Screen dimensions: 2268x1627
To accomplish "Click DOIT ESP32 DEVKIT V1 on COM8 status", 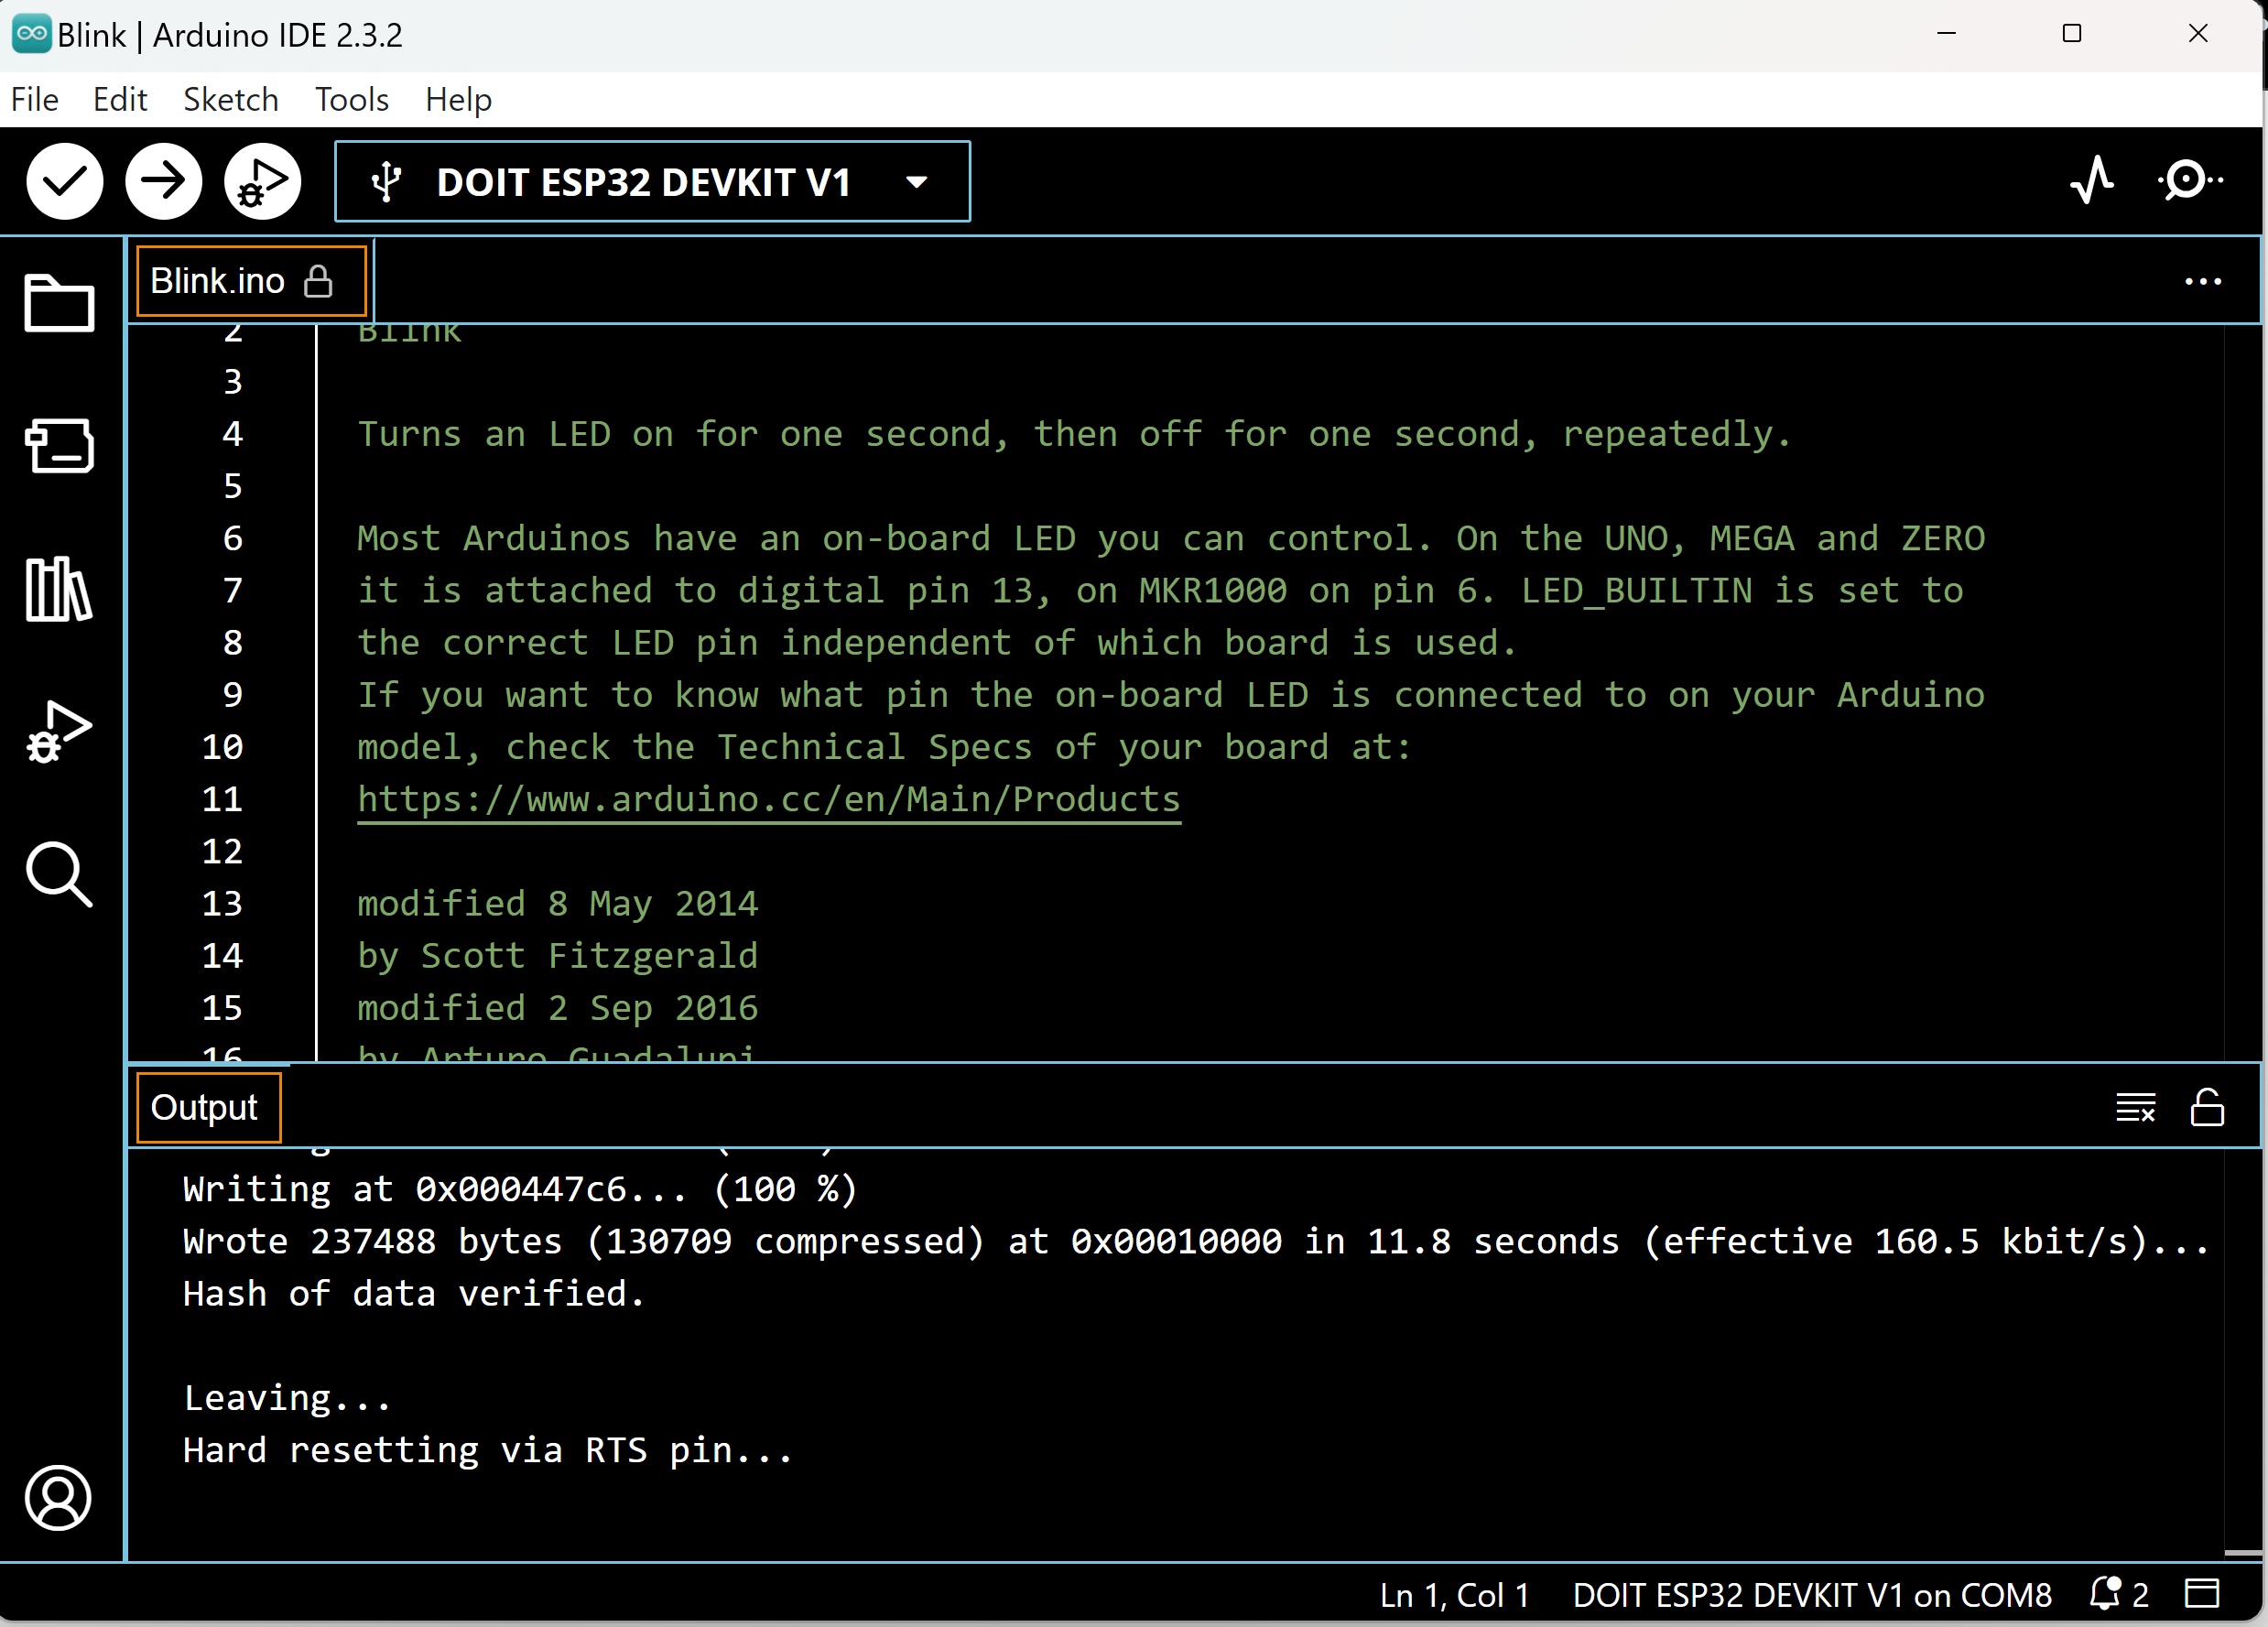I will (x=1812, y=1594).
